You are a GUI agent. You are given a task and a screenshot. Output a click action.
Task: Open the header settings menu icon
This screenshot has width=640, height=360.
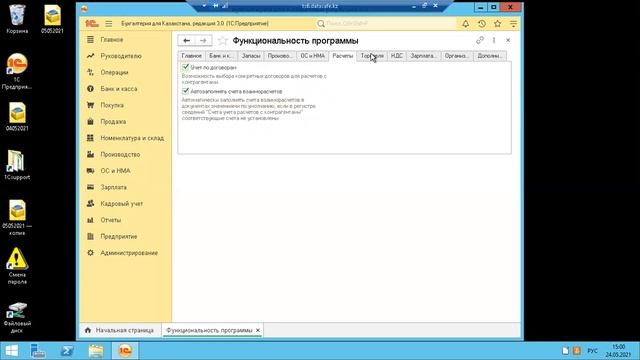513,24
